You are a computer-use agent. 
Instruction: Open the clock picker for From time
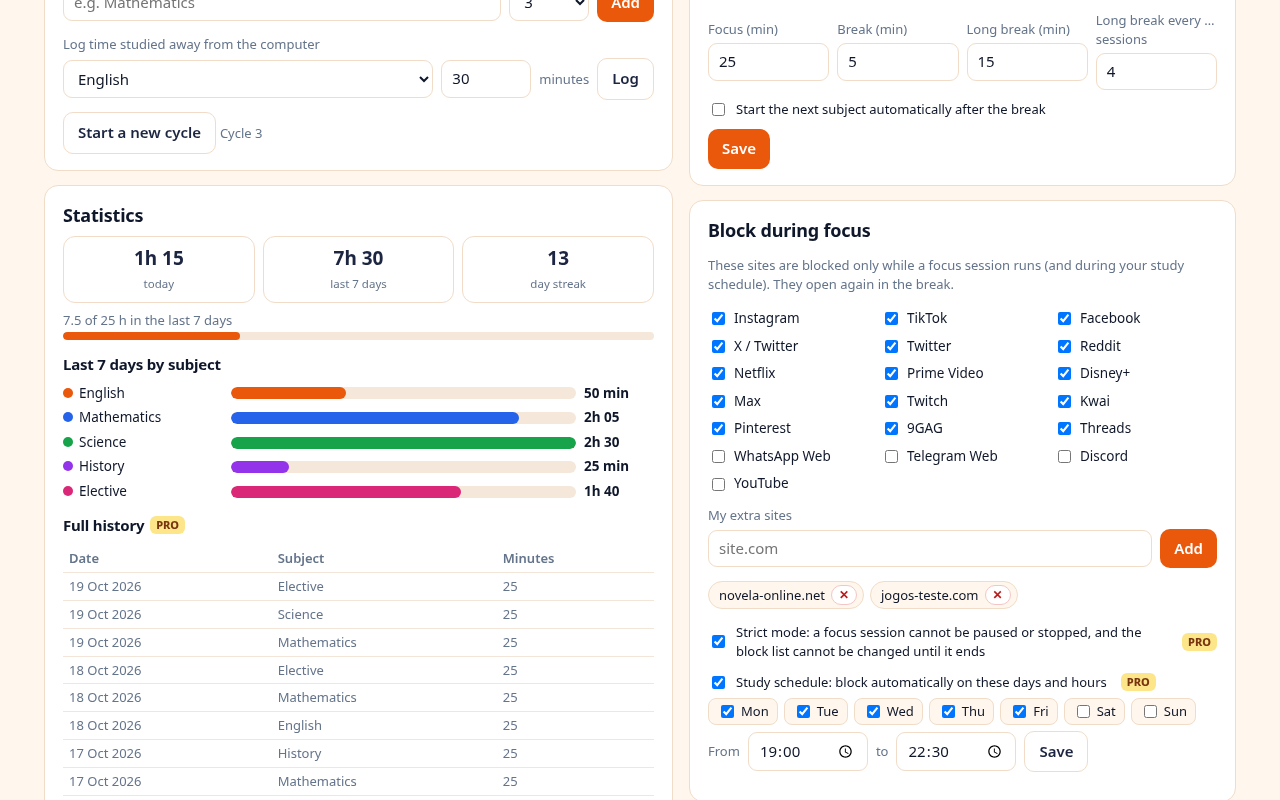(x=845, y=752)
